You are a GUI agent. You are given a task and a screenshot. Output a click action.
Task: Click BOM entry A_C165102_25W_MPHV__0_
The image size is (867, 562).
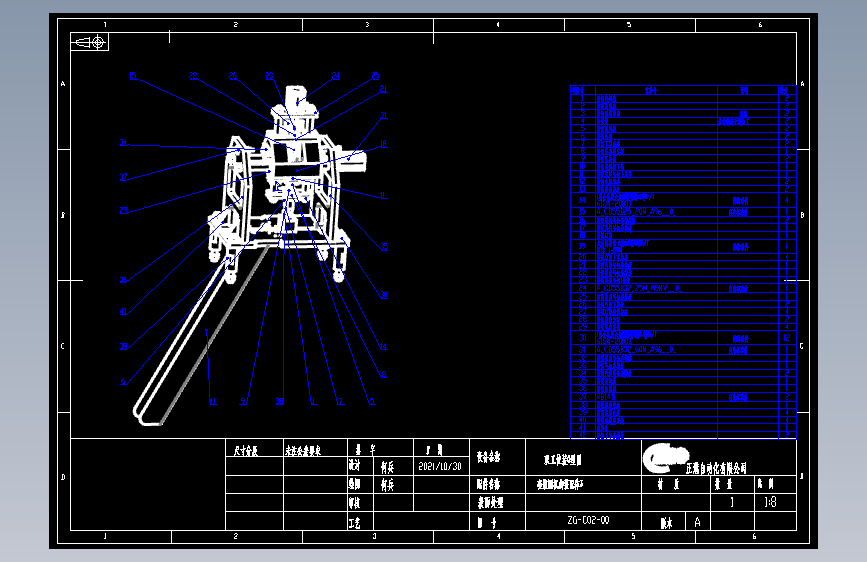639,288
